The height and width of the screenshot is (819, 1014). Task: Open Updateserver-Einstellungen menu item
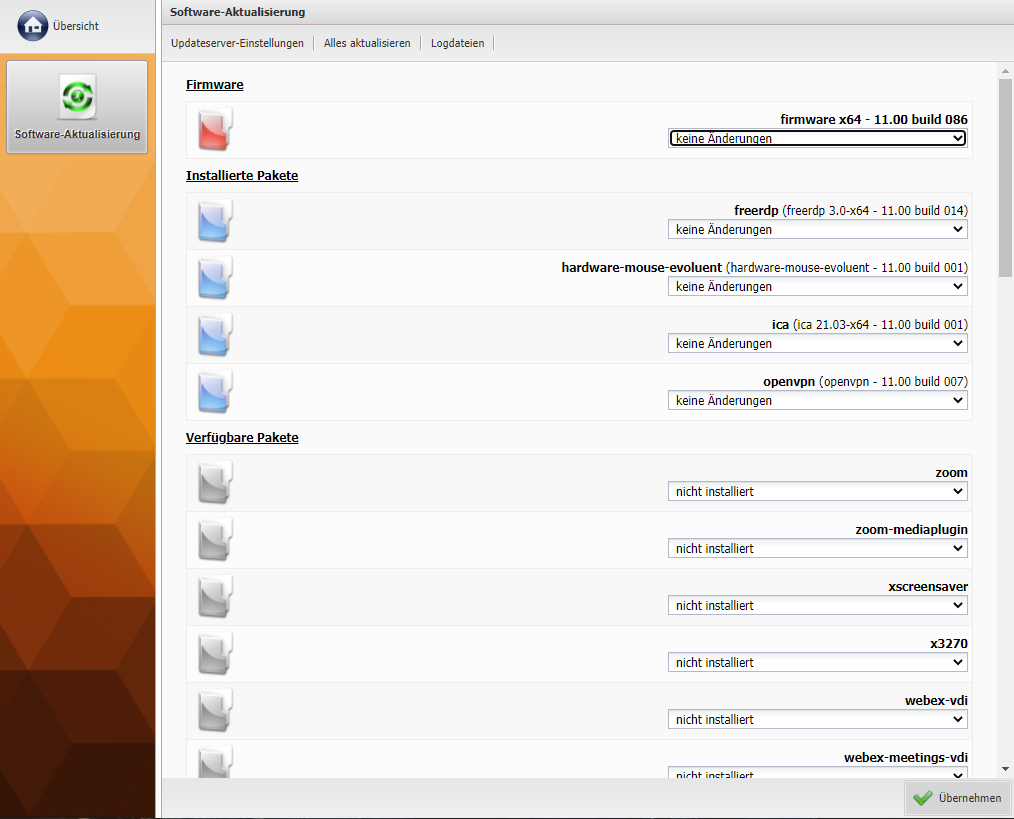pyautogui.click(x=237, y=43)
